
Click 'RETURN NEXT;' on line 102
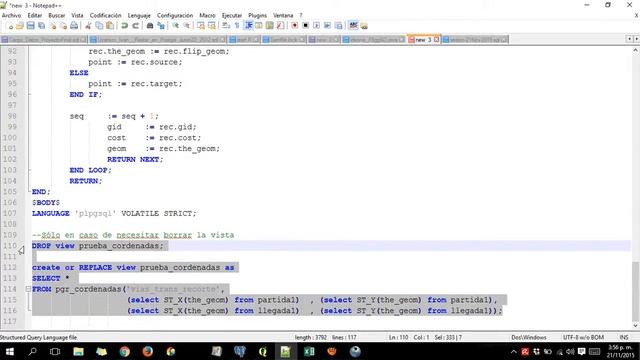[135, 159]
